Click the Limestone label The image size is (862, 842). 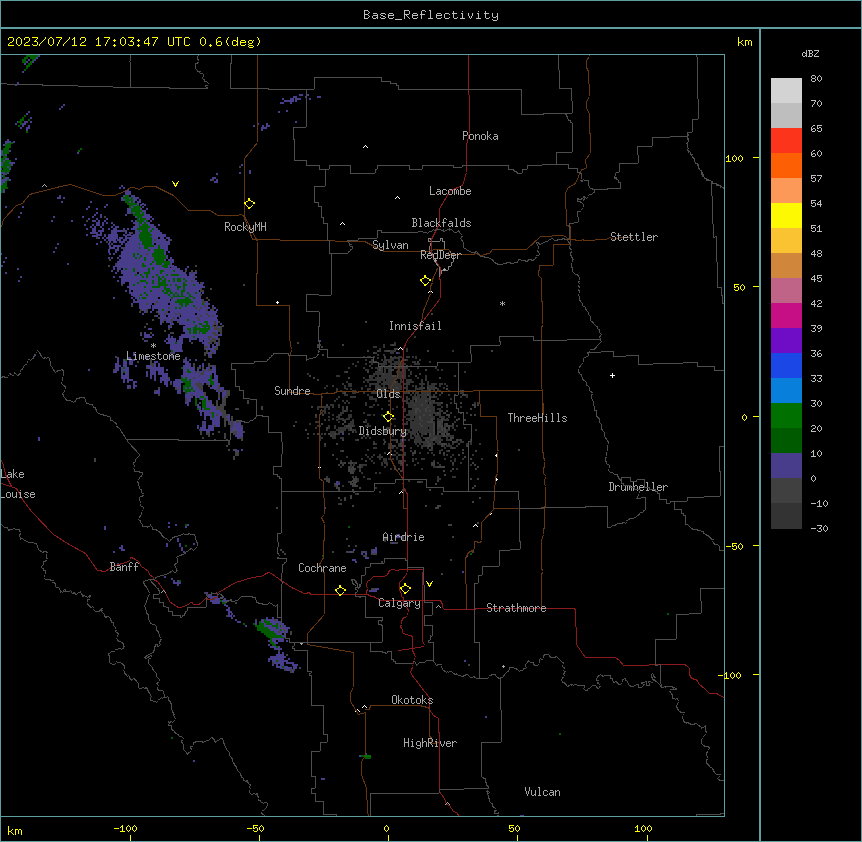(x=153, y=356)
